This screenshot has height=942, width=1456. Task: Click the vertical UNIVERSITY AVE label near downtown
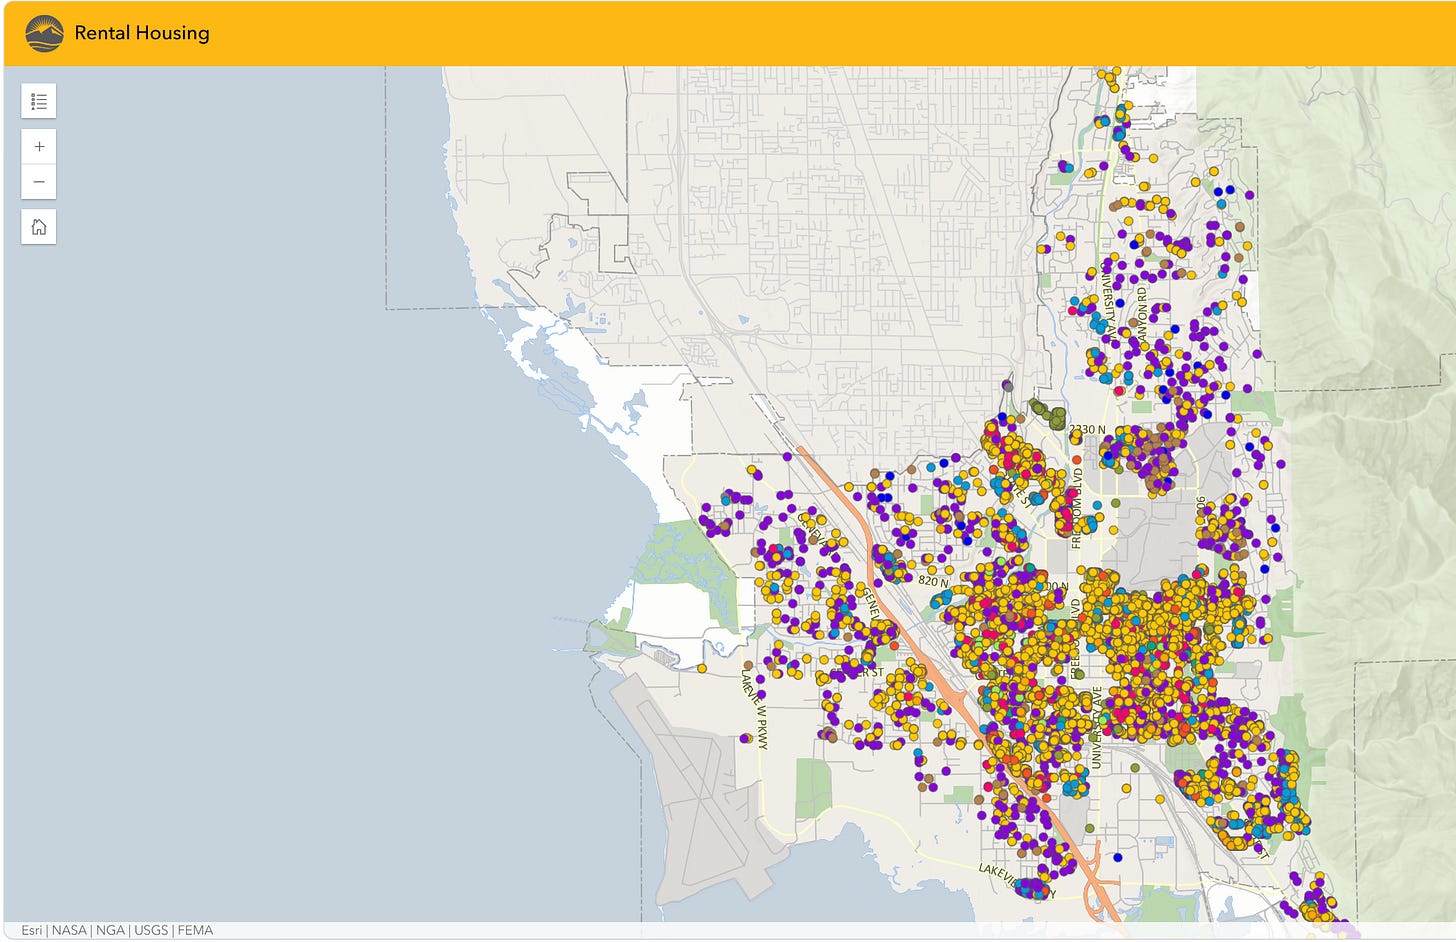click(1096, 727)
